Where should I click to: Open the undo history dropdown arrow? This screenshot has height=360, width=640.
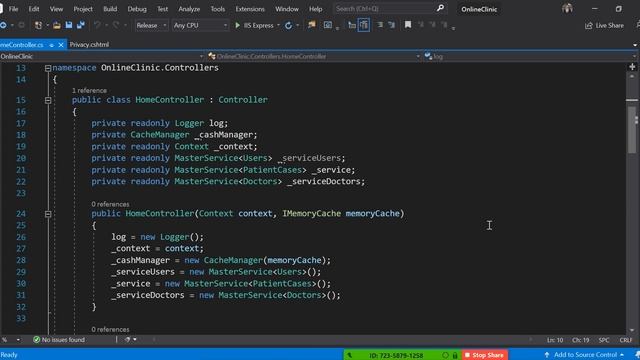pyautogui.click(x=106, y=25)
